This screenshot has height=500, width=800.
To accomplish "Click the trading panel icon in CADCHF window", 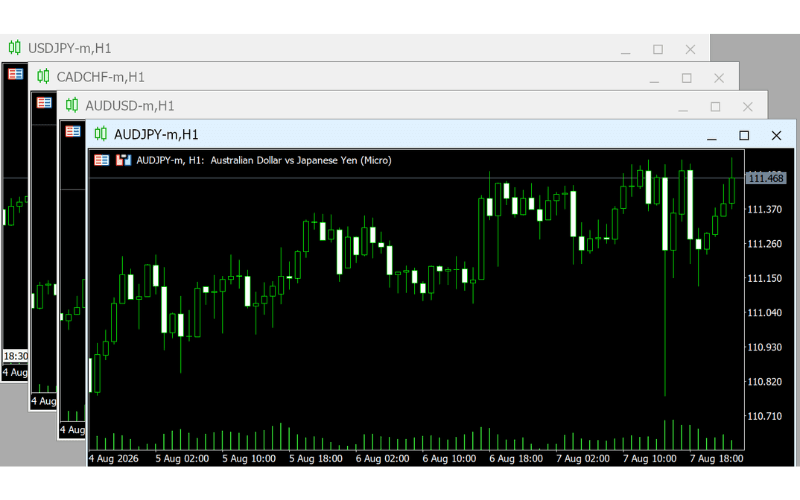I will click(44, 103).
